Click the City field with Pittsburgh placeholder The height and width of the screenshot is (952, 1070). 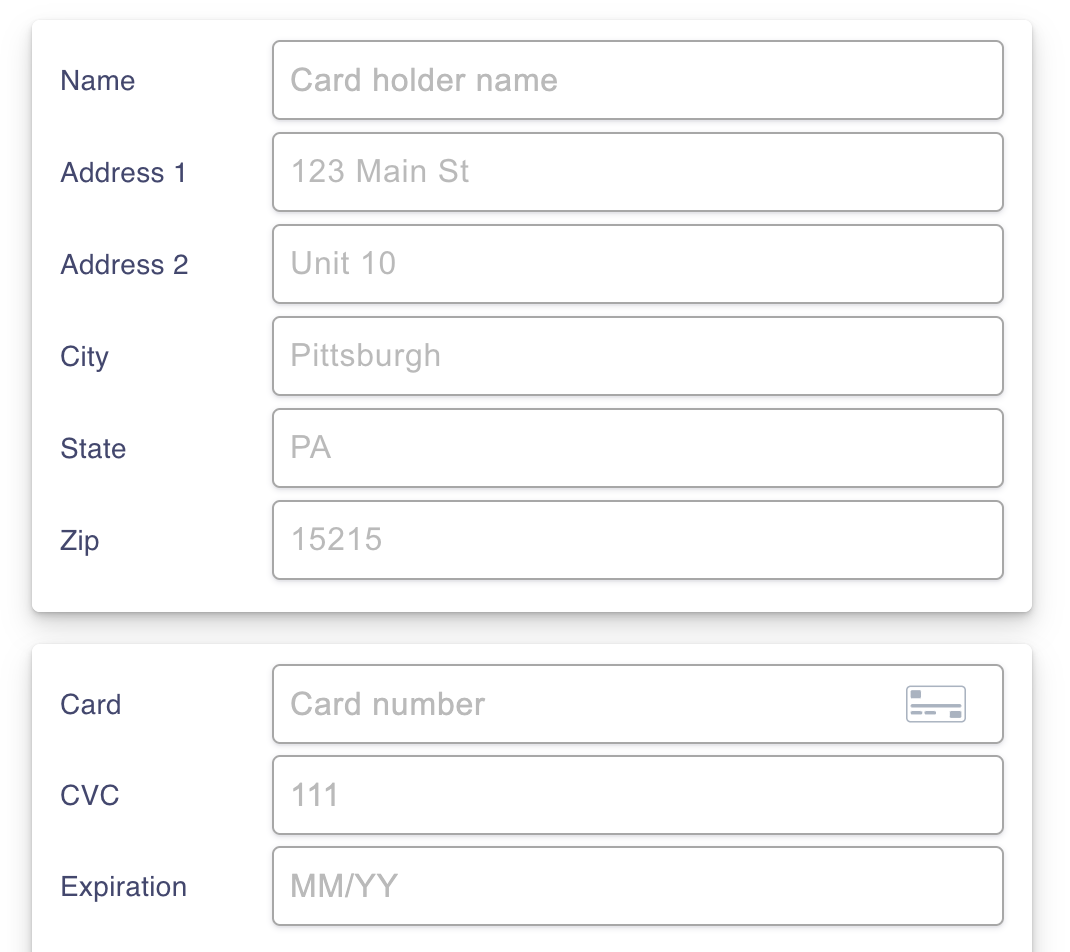[638, 356]
